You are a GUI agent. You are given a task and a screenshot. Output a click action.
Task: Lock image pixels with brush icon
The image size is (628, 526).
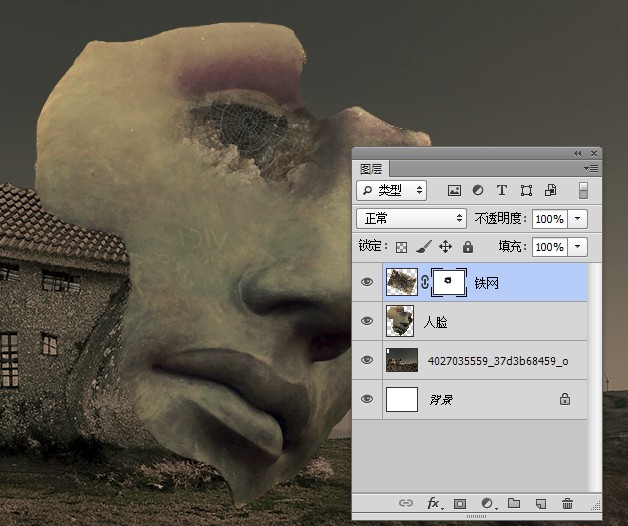423,247
